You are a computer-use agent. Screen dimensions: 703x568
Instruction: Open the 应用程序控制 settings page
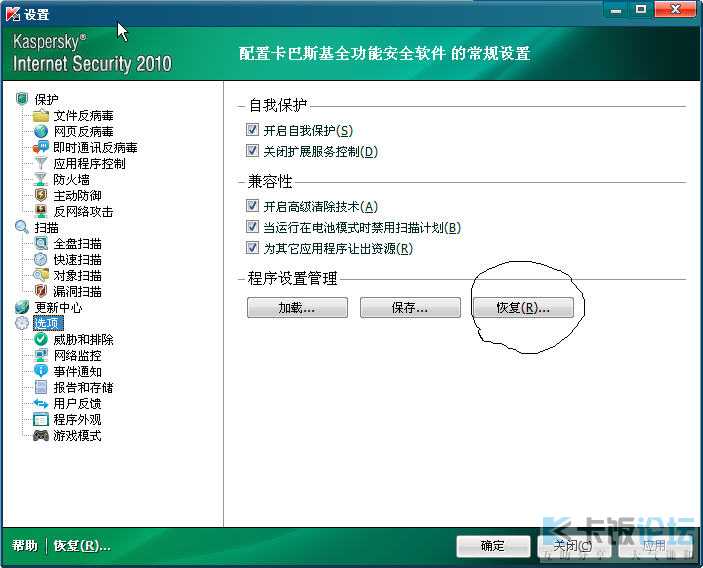click(89, 164)
